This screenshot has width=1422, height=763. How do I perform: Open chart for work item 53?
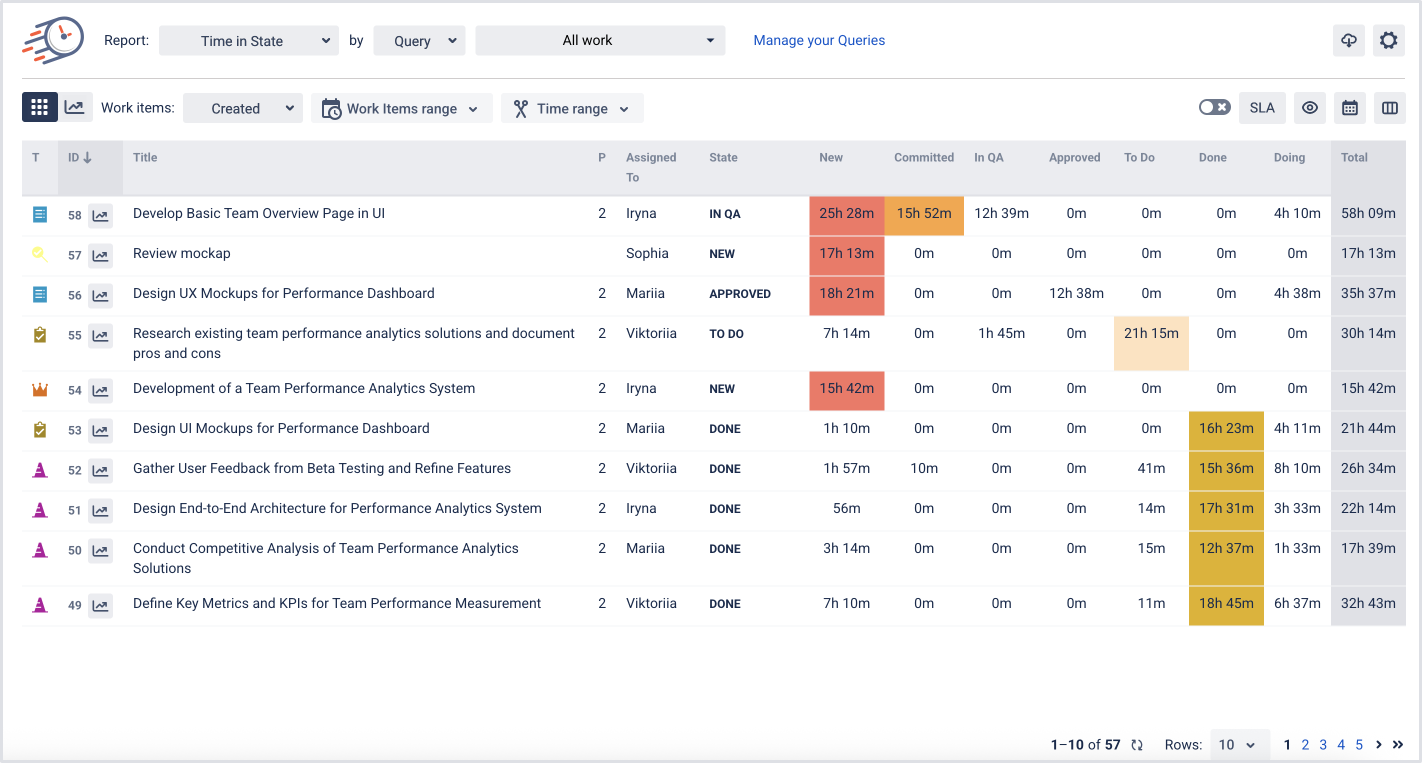click(x=100, y=430)
